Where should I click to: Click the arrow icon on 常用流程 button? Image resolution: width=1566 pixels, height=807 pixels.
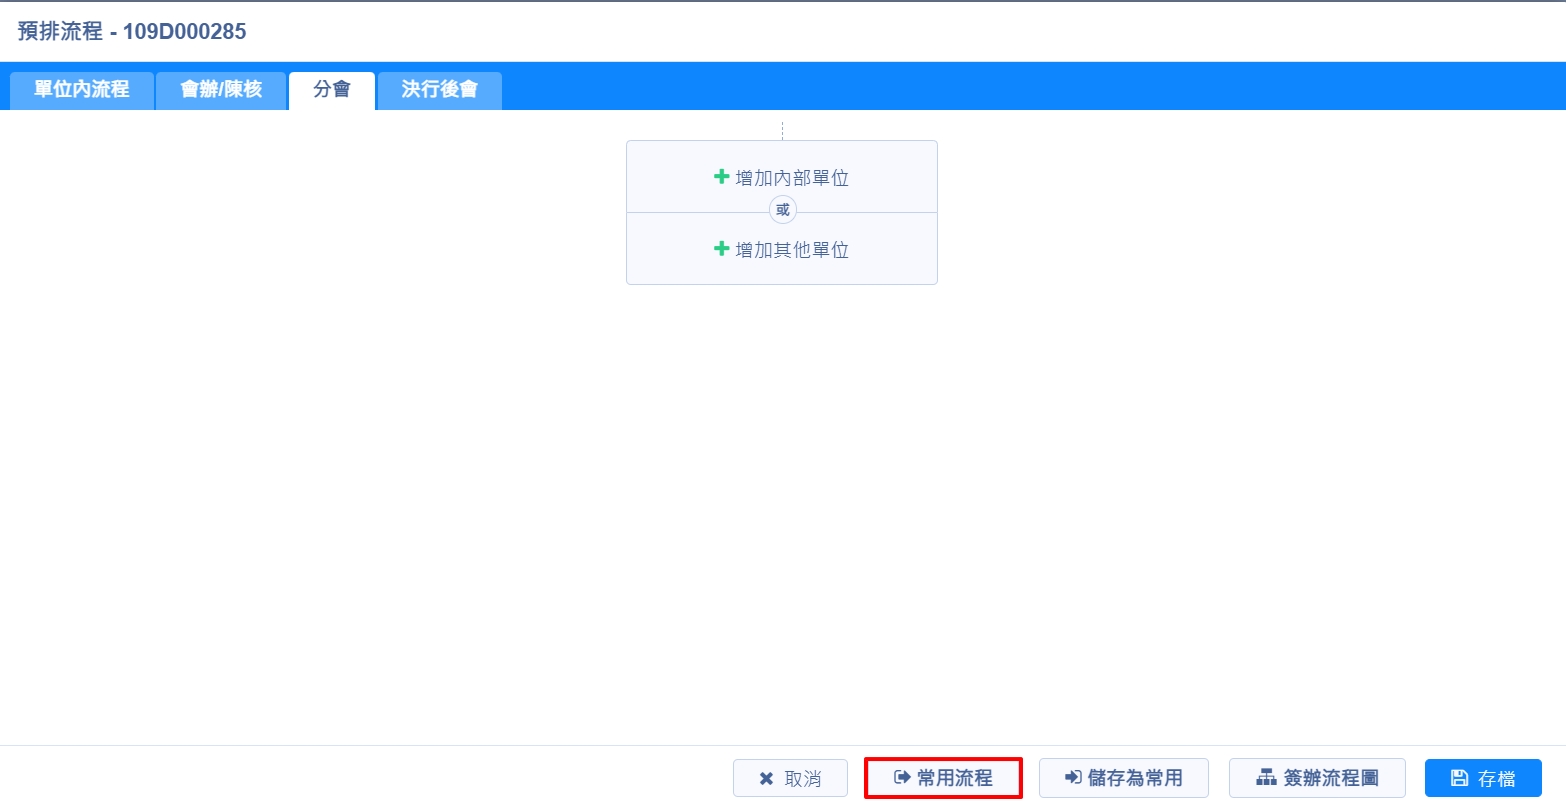pyautogui.click(x=902, y=778)
